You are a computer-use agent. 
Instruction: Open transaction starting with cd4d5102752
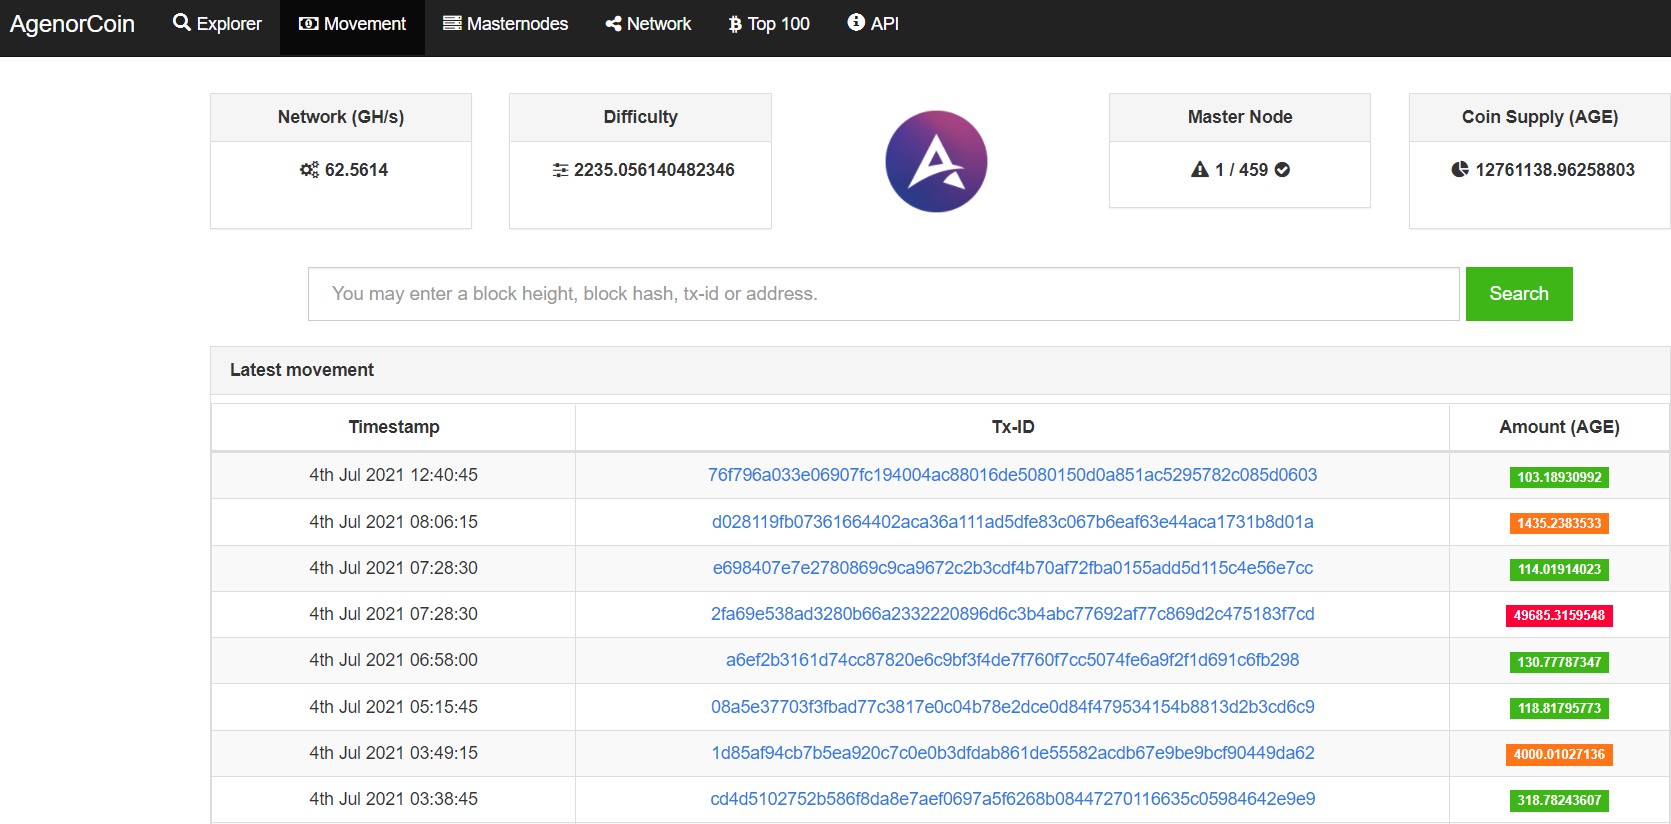[1012, 799]
